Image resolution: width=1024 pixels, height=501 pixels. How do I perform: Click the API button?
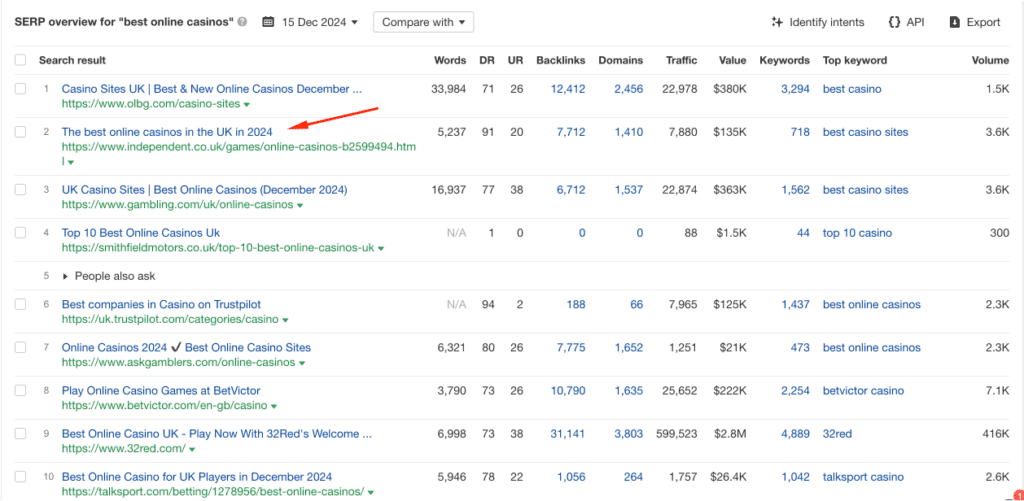click(906, 22)
